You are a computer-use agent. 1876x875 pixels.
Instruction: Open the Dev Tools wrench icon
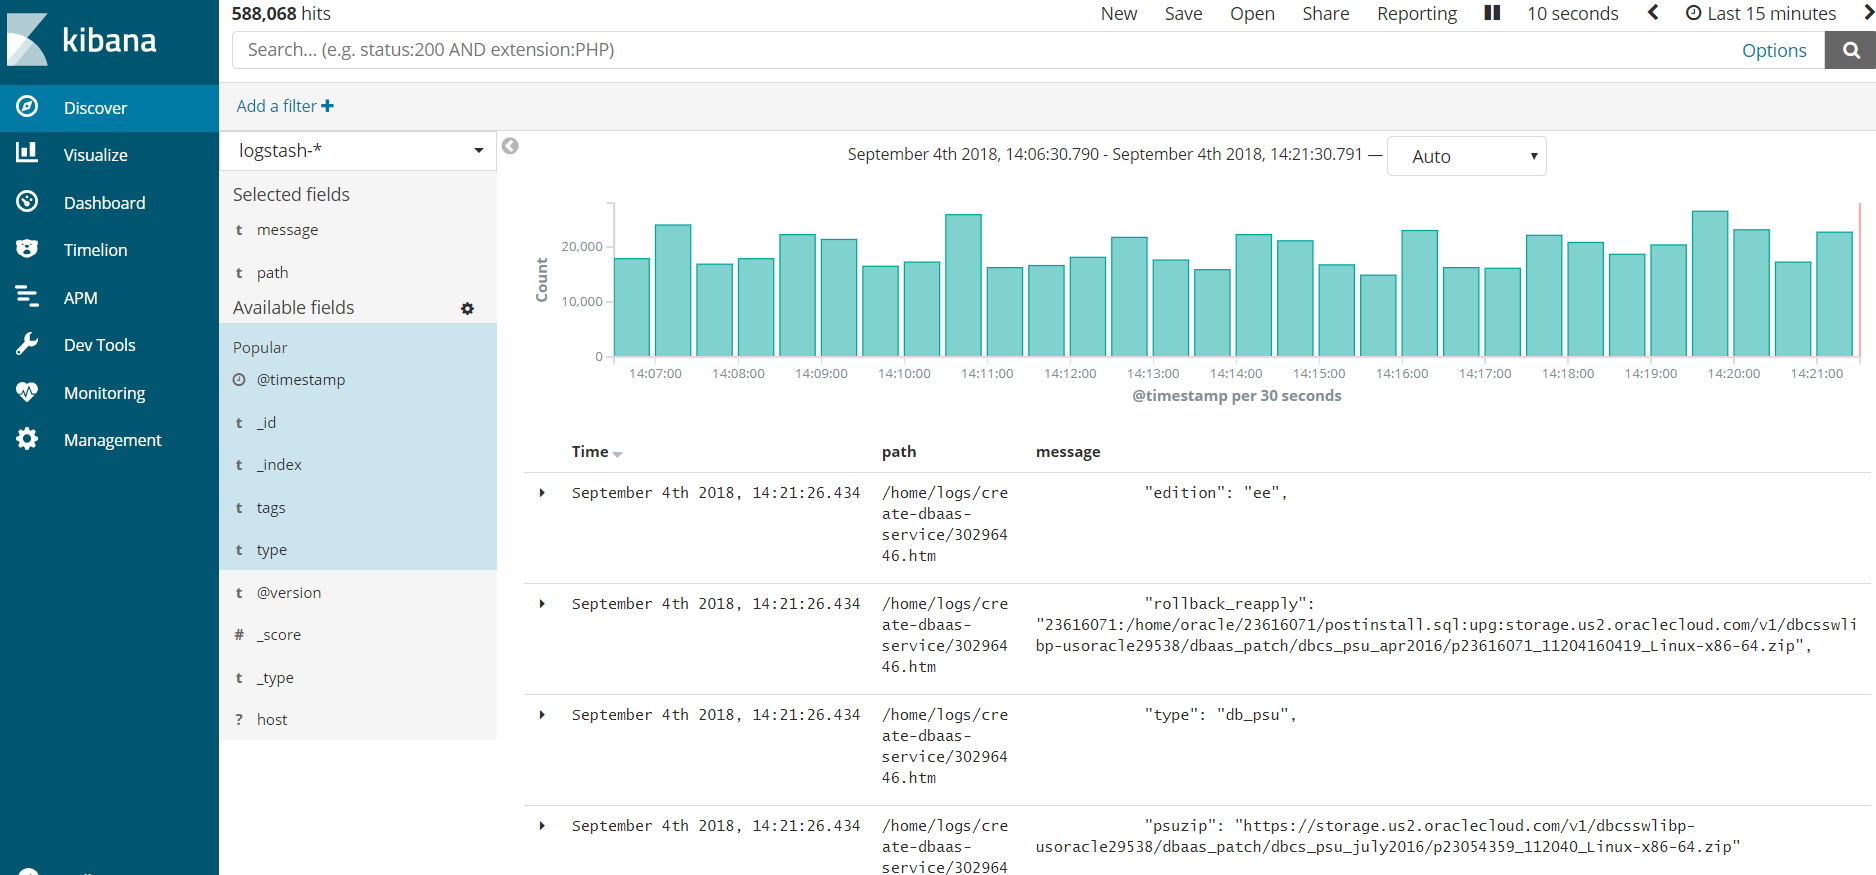[27, 344]
